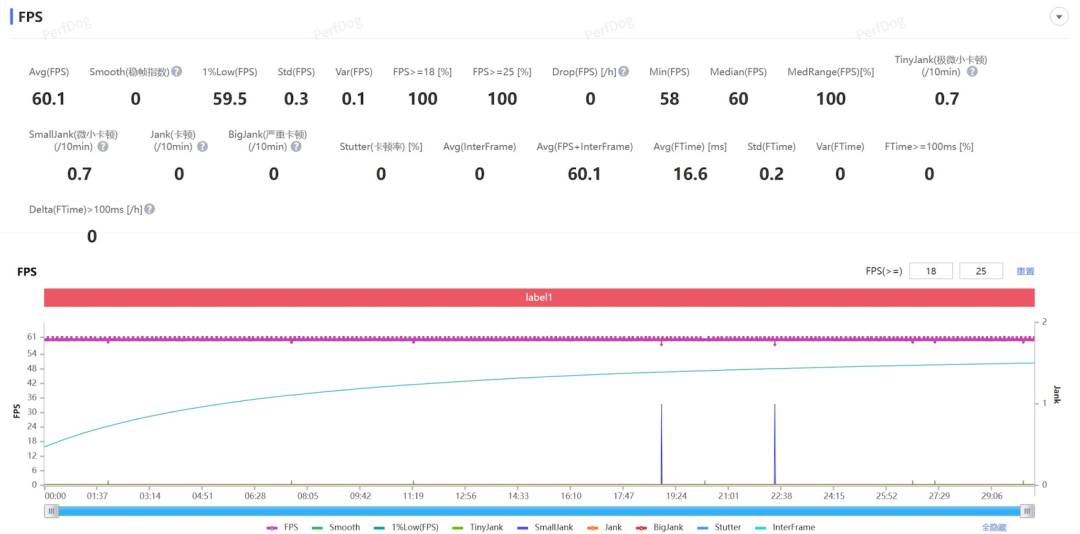This screenshot has height=534, width=1080.
Task: Click the FTime>=100ms [%] label
Action: tap(929, 147)
